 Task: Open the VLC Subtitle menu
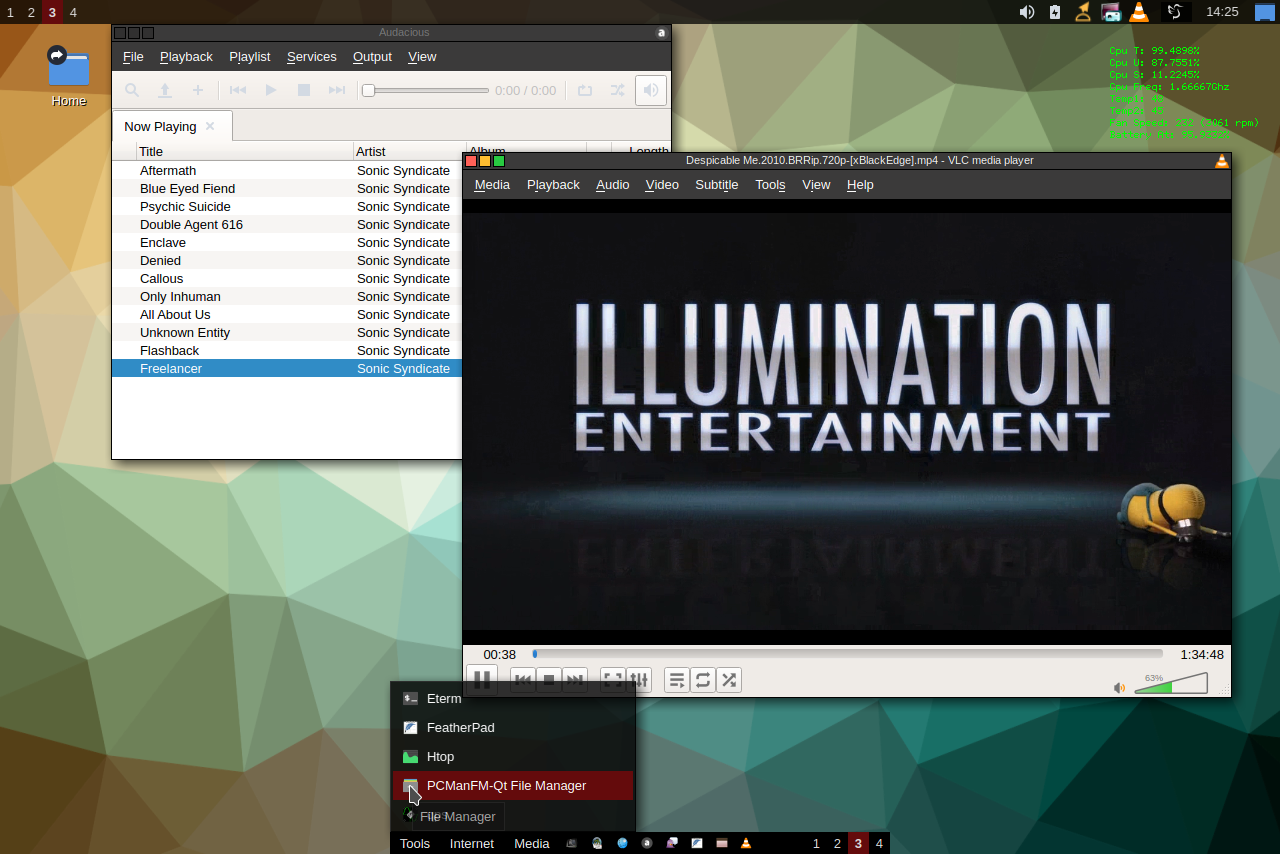pos(717,185)
